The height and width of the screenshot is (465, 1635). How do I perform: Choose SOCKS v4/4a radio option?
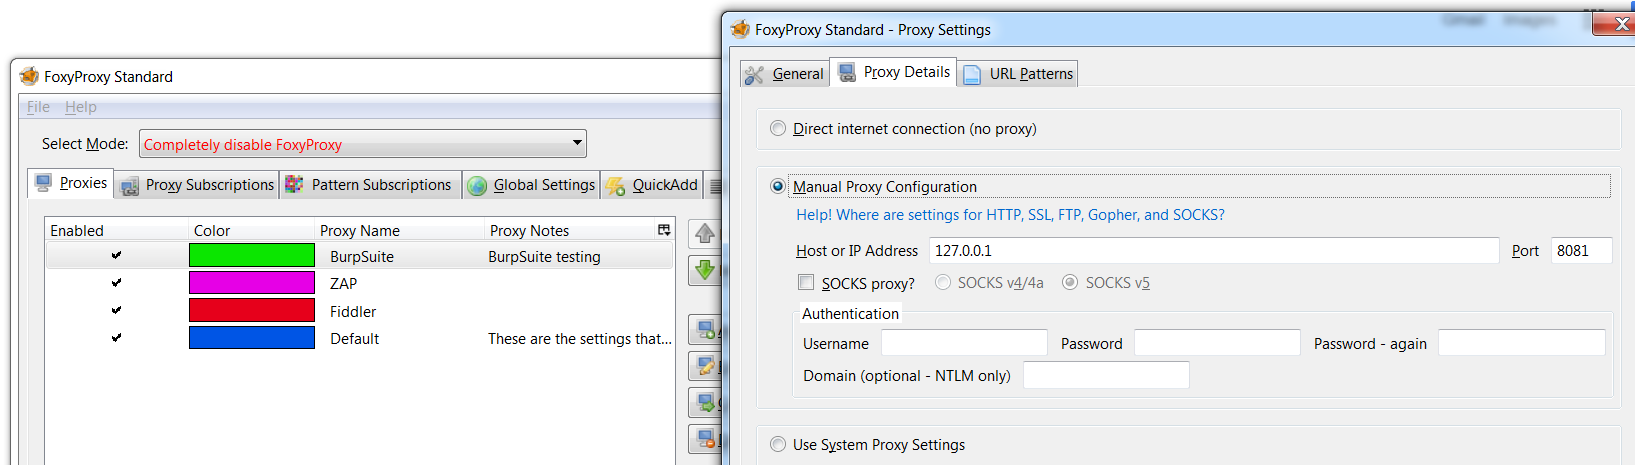[943, 283]
